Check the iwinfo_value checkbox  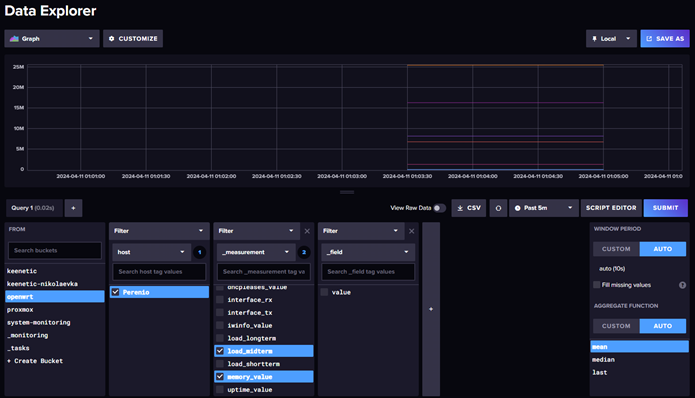[x=220, y=325]
